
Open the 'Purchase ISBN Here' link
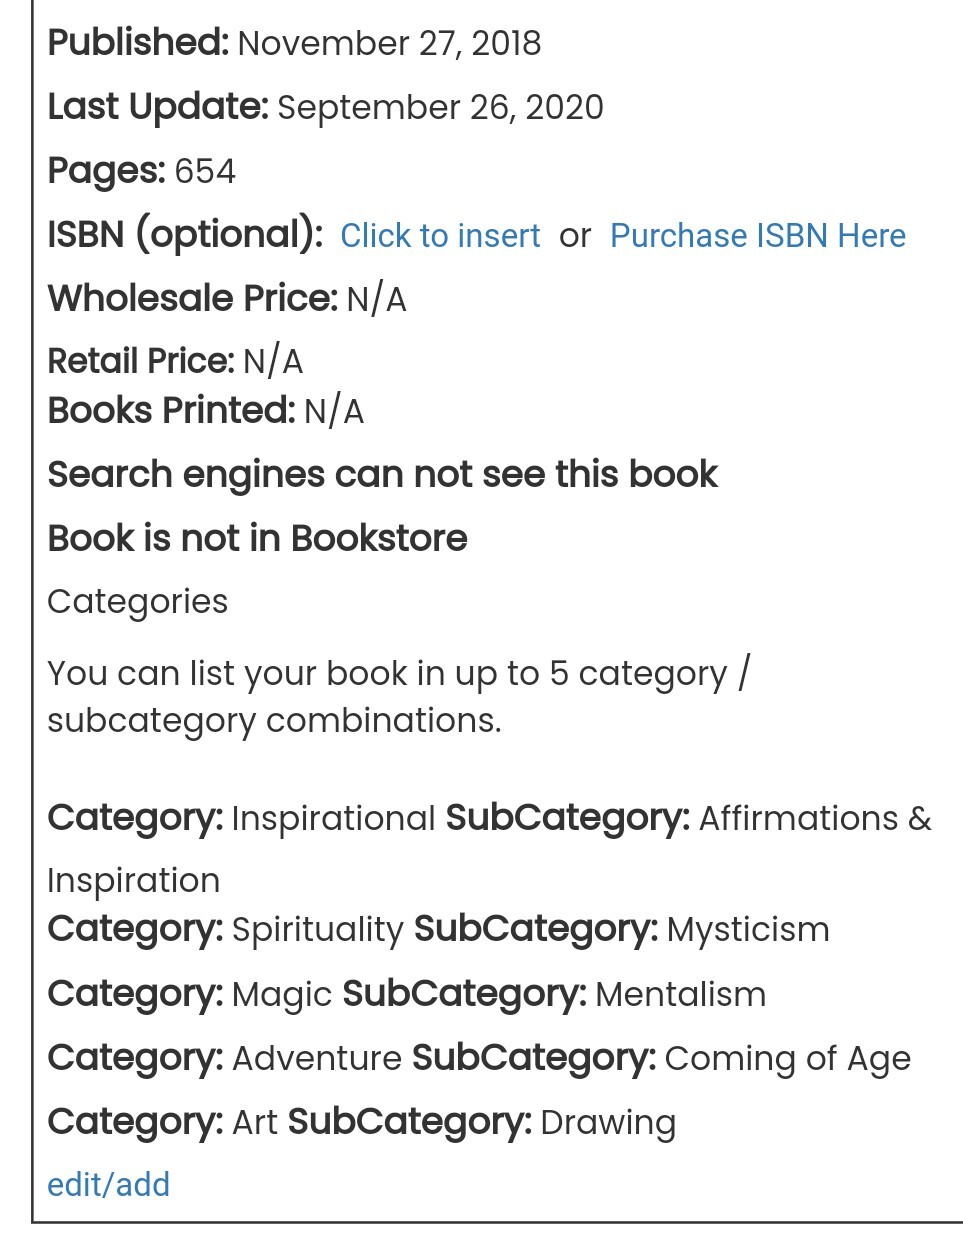757,236
